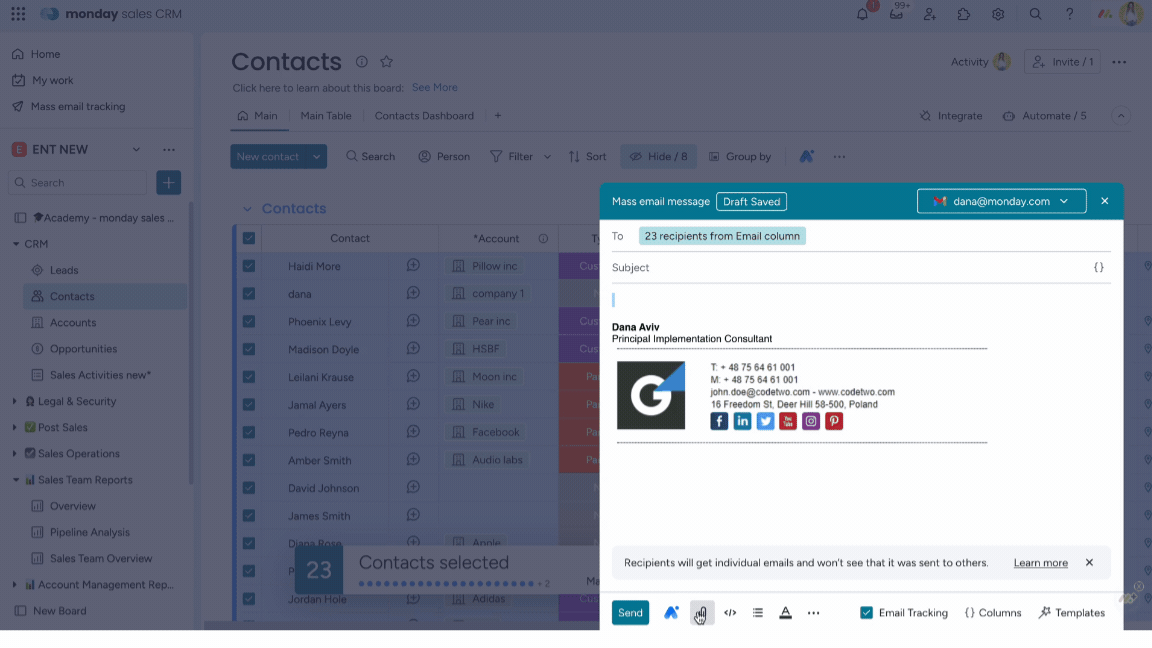Click the bulleted list formatting icon
The width and height of the screenshot is (1152, 648).
point(758,613)
